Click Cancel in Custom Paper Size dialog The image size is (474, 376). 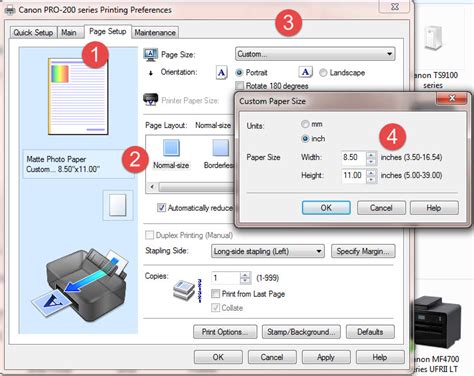click(381, 208)
